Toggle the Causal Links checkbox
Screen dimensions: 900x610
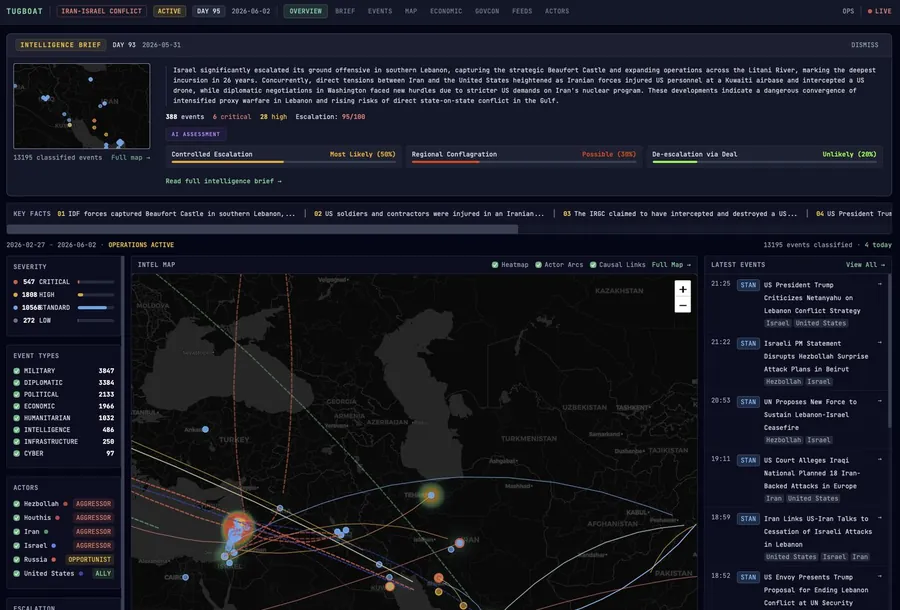point(593,265)
